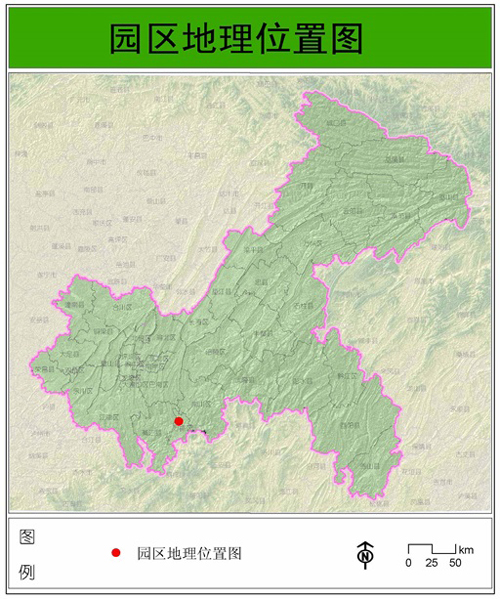
Task: Click the green banner title 园区地理位置图
Action: point(236,39)
